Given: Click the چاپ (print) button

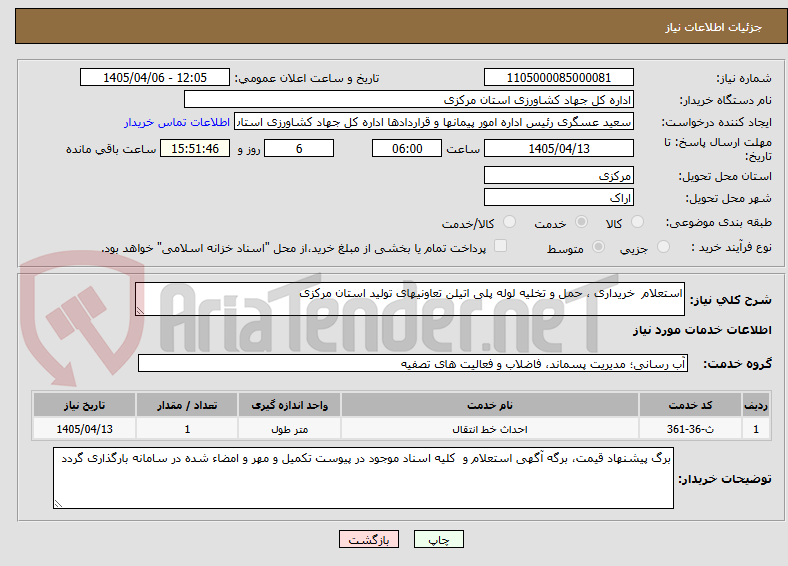Looking at the screenshot, I should 438,539.
